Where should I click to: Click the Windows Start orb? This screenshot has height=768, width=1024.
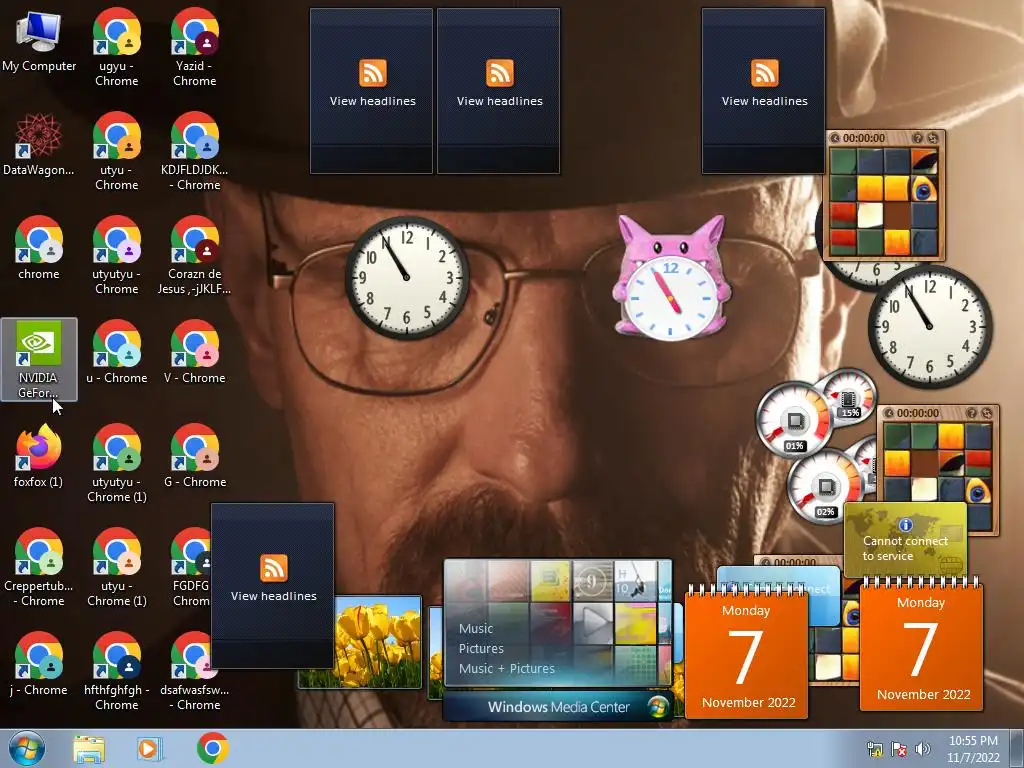click(x=26, y=748)
